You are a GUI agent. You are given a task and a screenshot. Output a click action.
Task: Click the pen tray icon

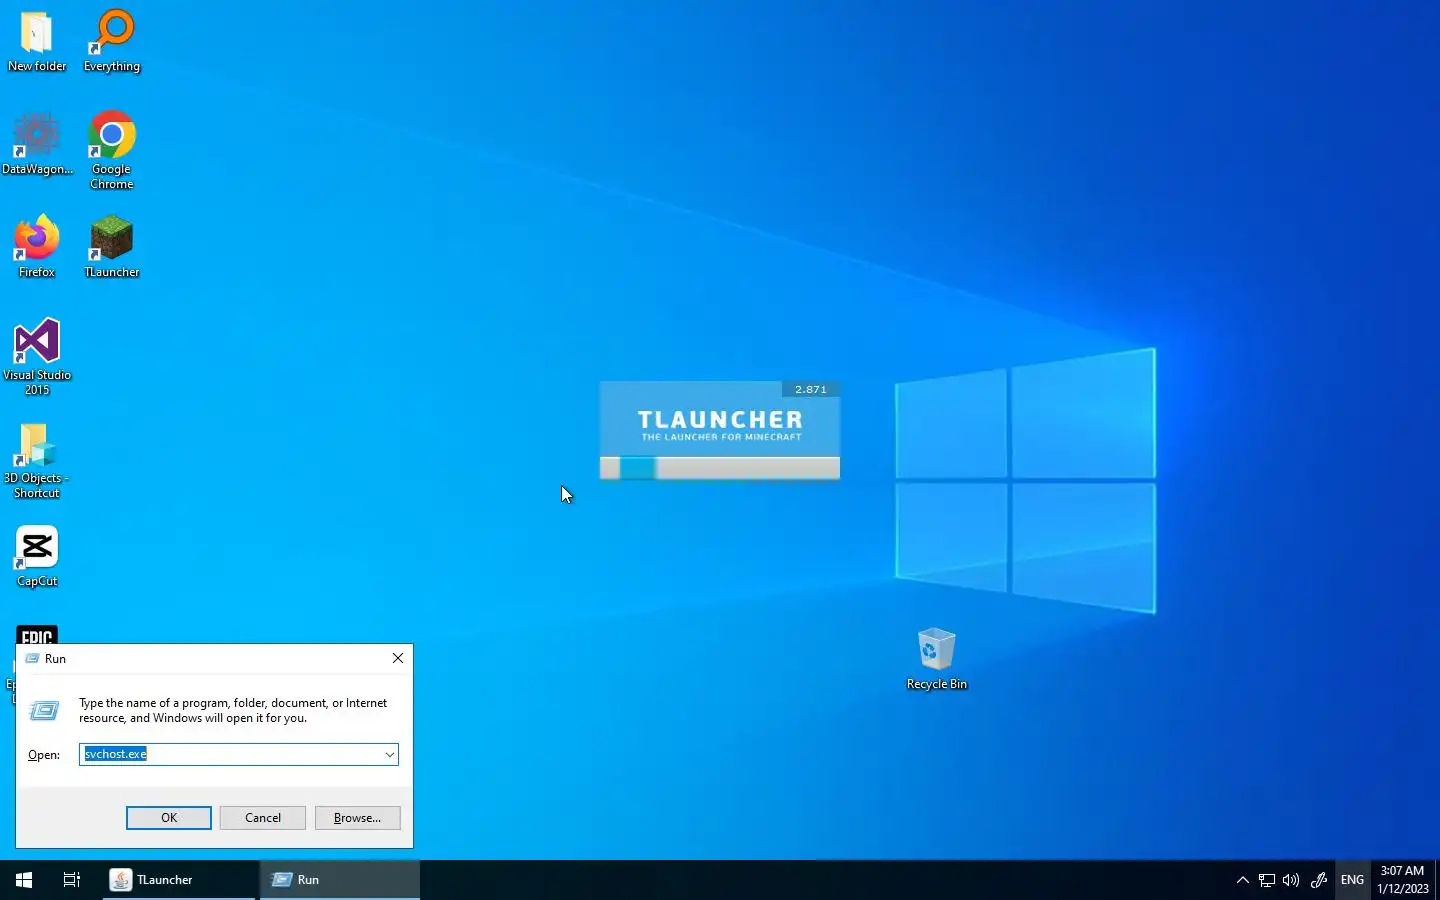coord(1319,880)
